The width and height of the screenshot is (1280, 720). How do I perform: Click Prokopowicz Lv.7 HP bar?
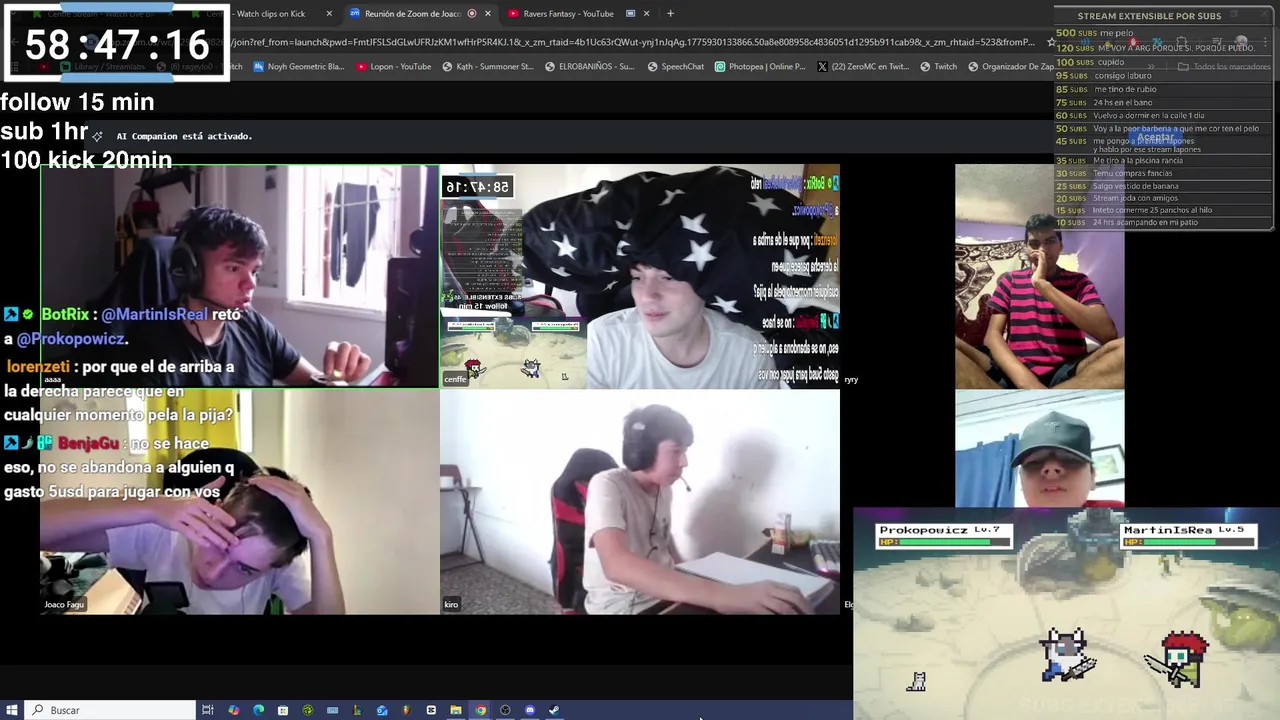[x=944, y=542]
